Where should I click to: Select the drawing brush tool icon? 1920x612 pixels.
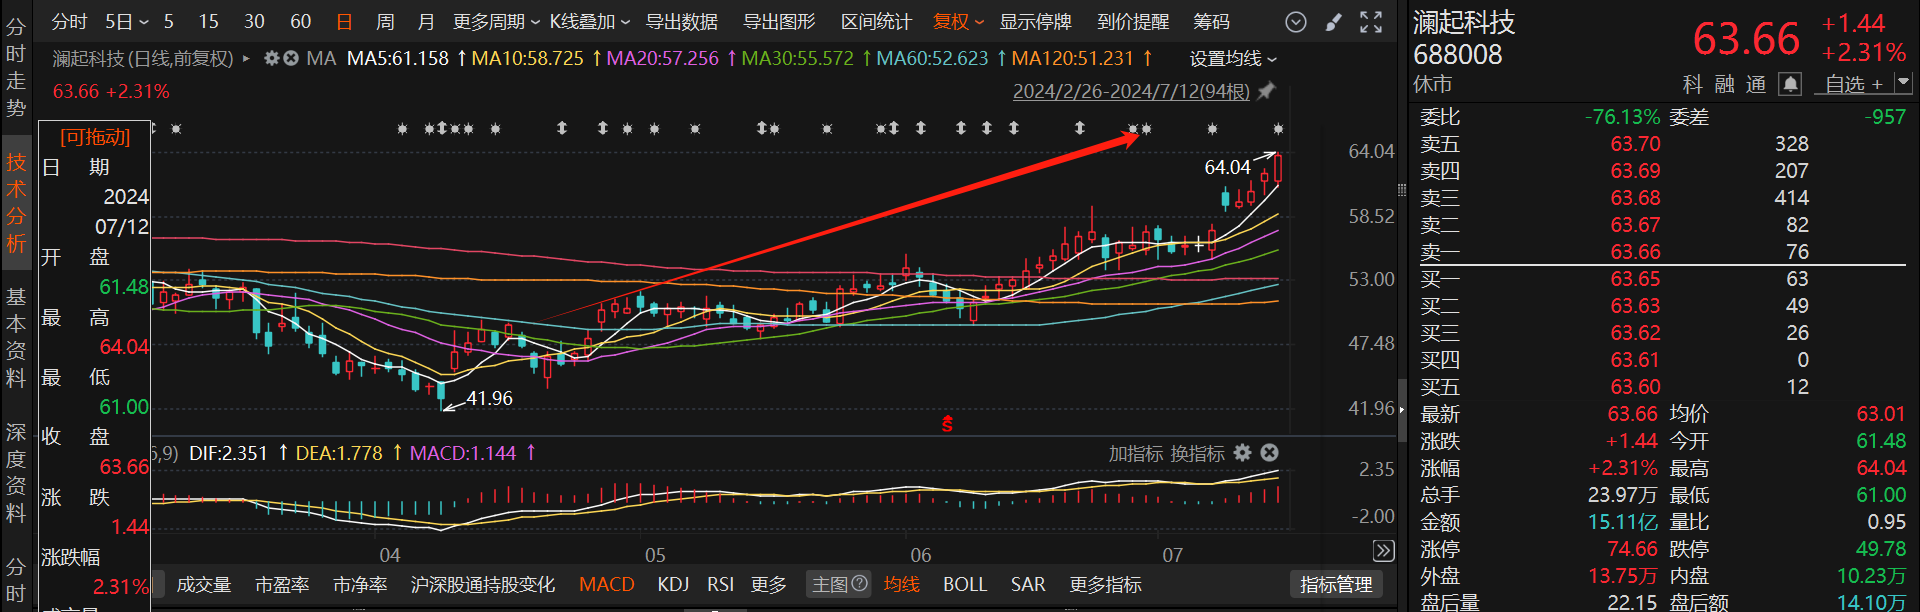click(x=1334, y=22)
